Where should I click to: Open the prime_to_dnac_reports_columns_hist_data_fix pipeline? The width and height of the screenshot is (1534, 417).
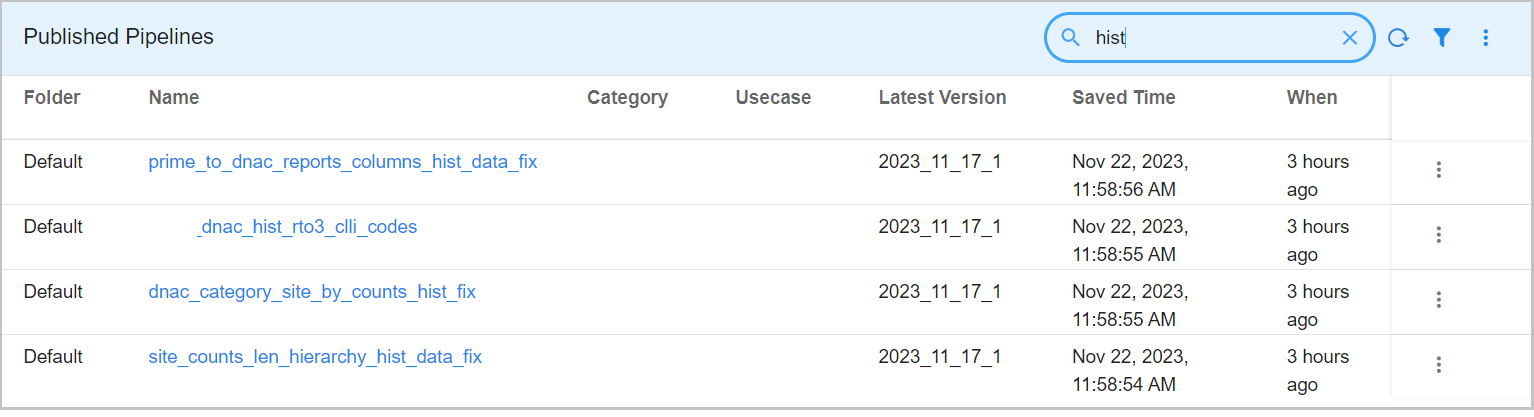pos(343,162)
